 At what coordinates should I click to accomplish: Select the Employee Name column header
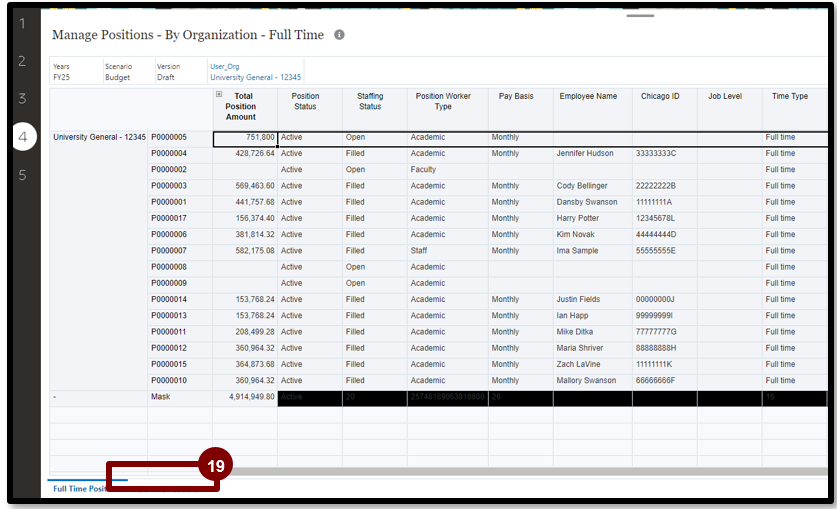593,109
